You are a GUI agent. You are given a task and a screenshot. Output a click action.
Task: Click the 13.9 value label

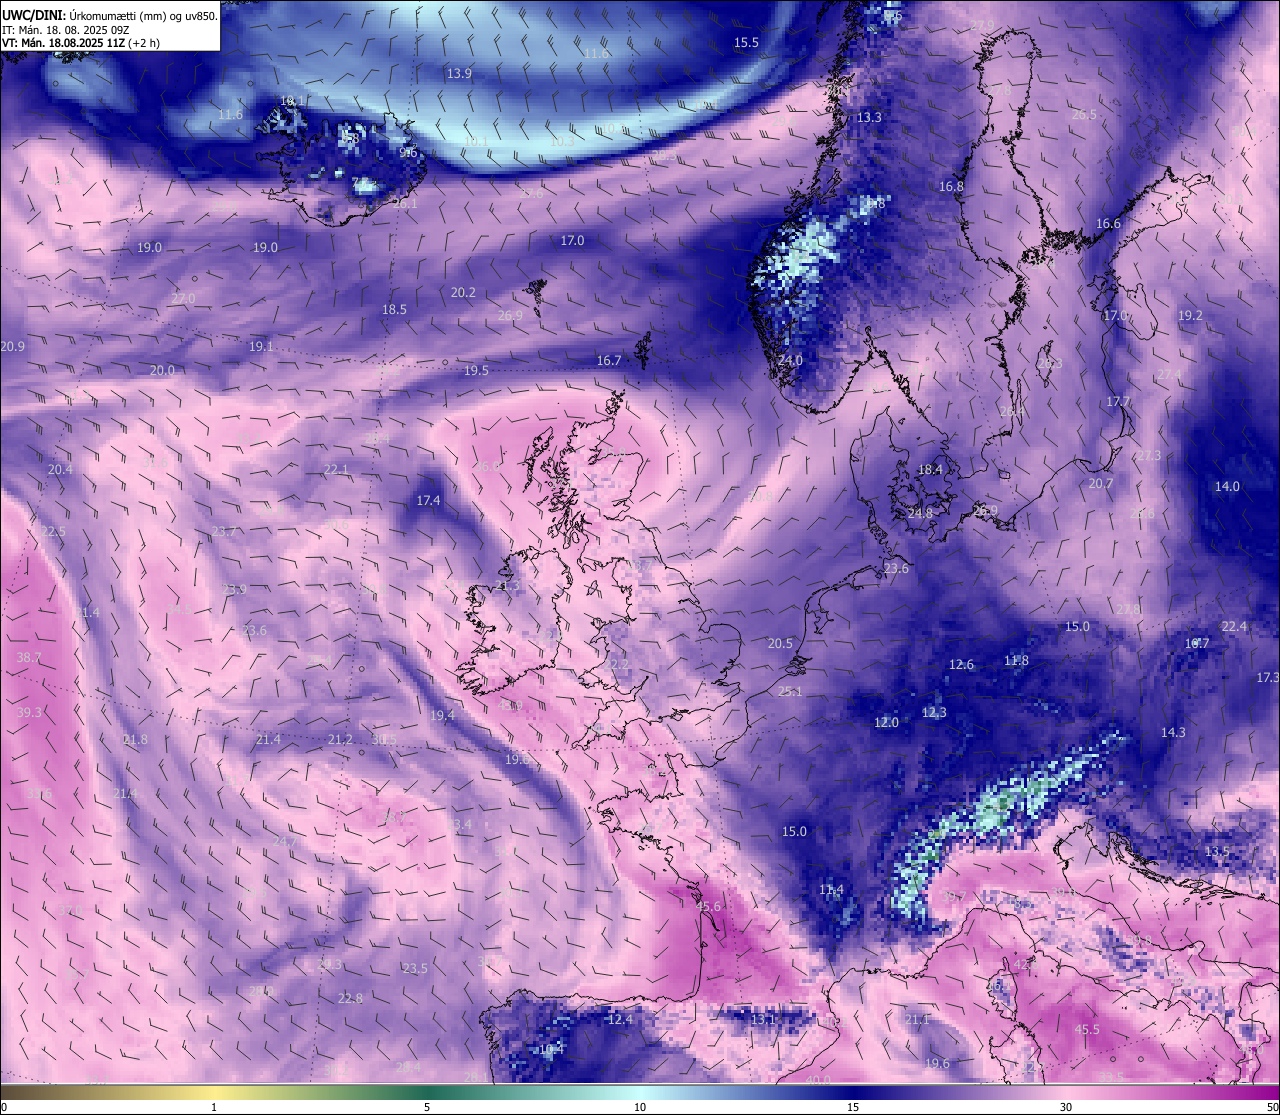tap(459, 74)
